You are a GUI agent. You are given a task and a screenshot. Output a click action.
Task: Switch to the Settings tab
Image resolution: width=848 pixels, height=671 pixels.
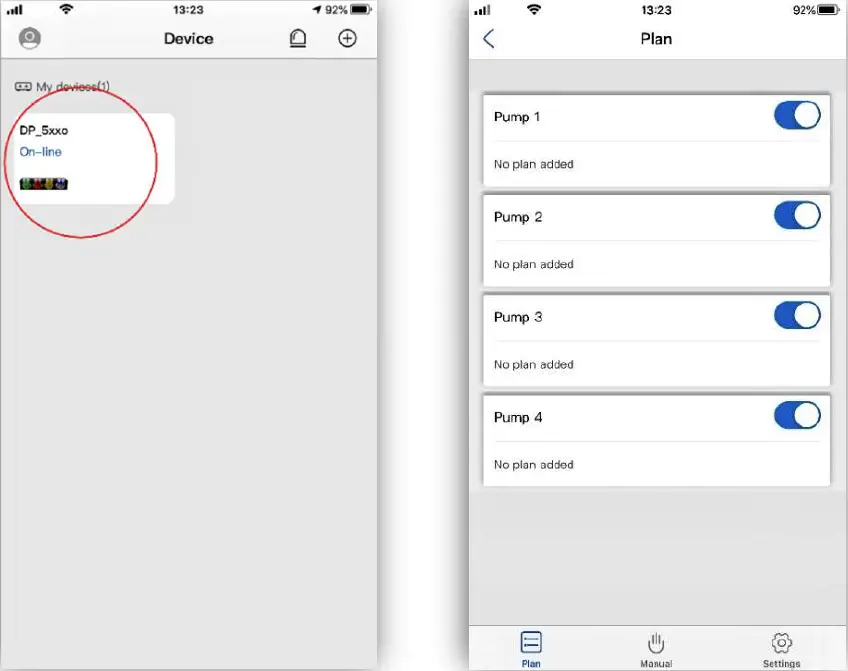pyautogui.click(x=781, y=649)
